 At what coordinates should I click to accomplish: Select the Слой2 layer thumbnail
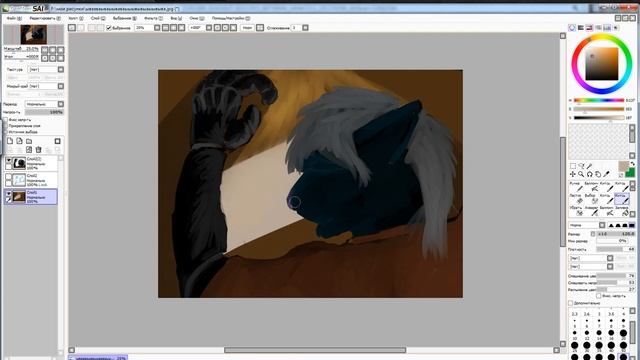(19, 180)
